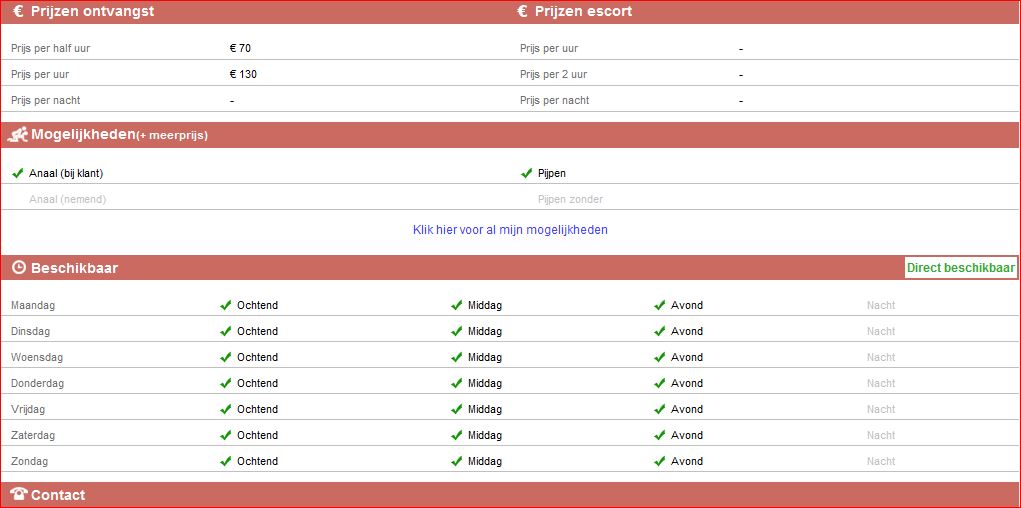Click the green checkmark in the first Mogelijkheden row, right column

coord(527,173)
